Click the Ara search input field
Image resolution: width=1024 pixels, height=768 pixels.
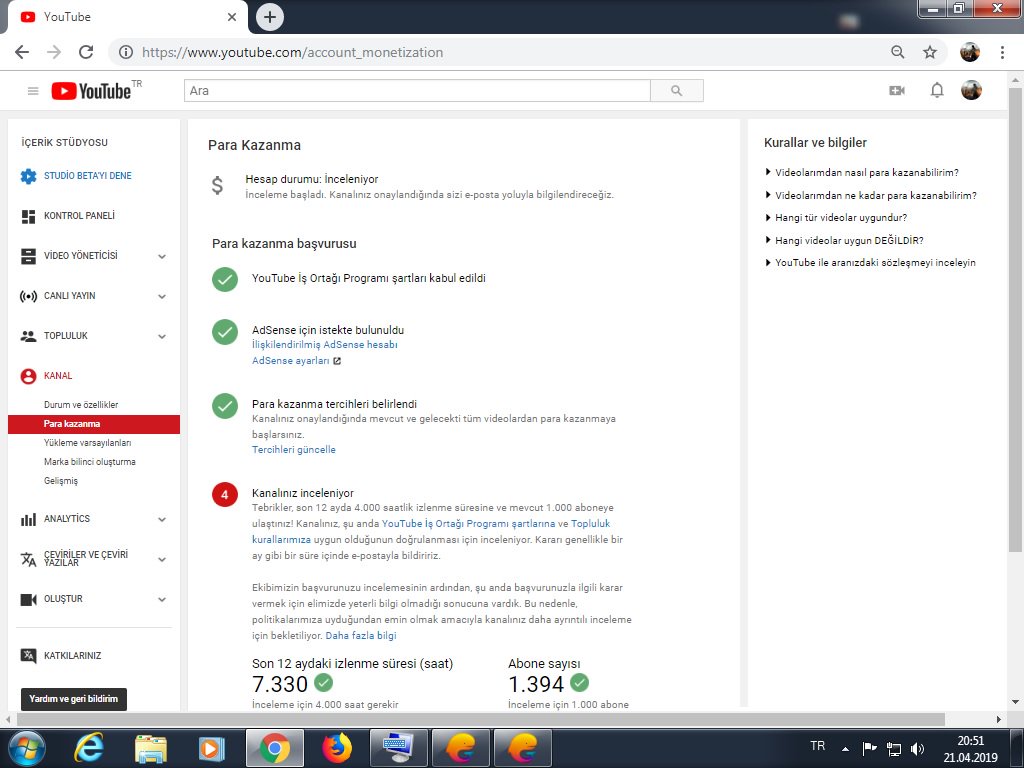pyautogui.click(x=417, y=91)
